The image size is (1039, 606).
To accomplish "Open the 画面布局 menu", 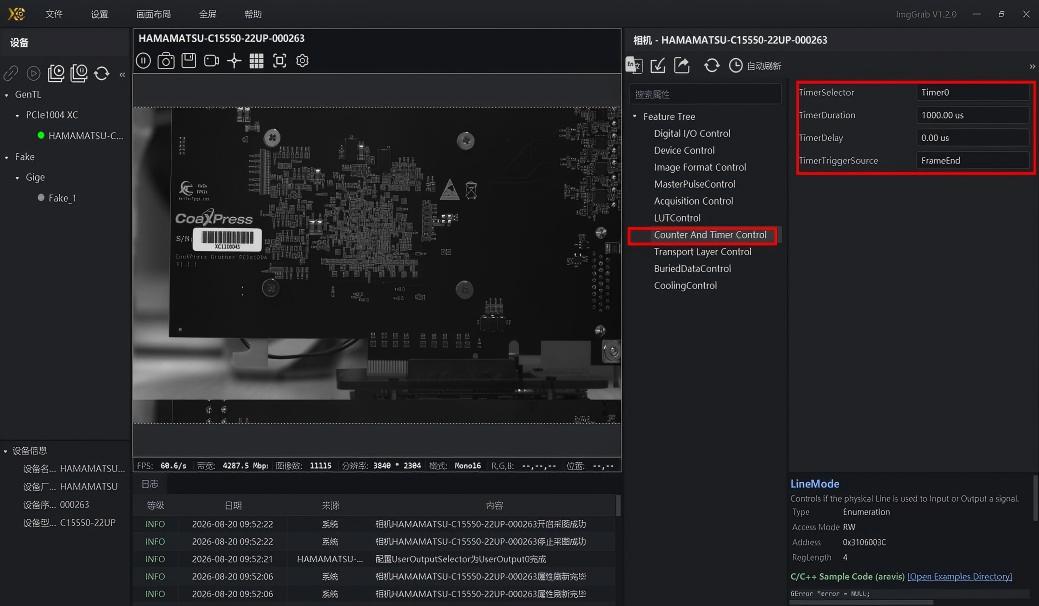I will [153, 14].
